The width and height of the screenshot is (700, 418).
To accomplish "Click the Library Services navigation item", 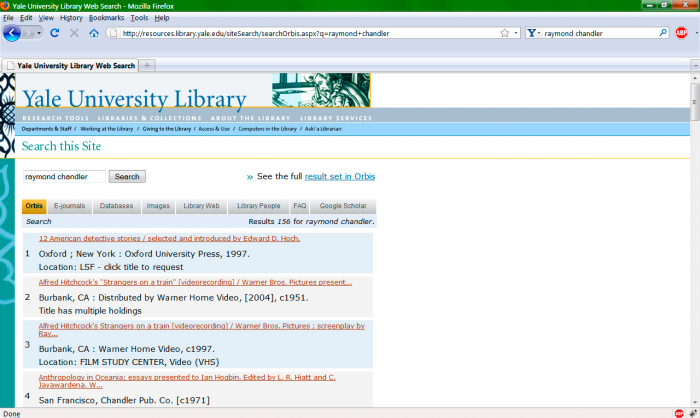I will [x=336, y=118].
